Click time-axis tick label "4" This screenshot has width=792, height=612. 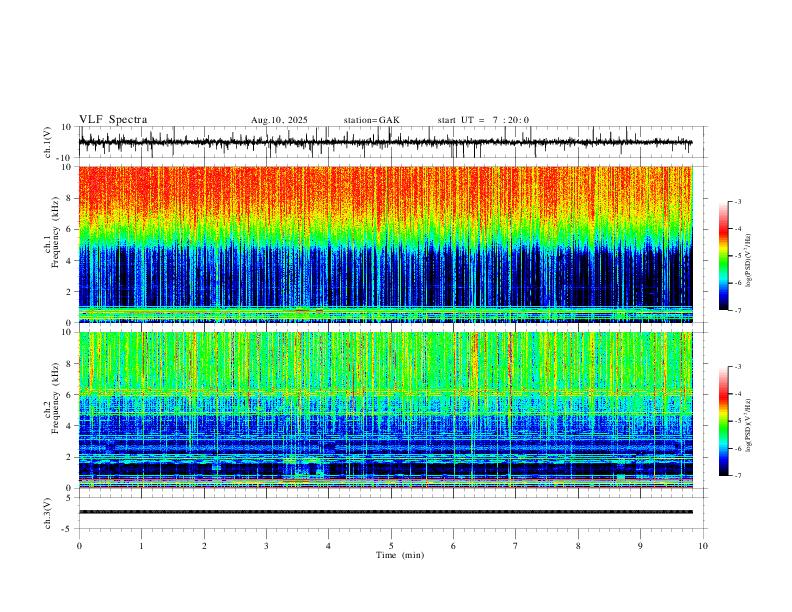(x=329, y=546)
